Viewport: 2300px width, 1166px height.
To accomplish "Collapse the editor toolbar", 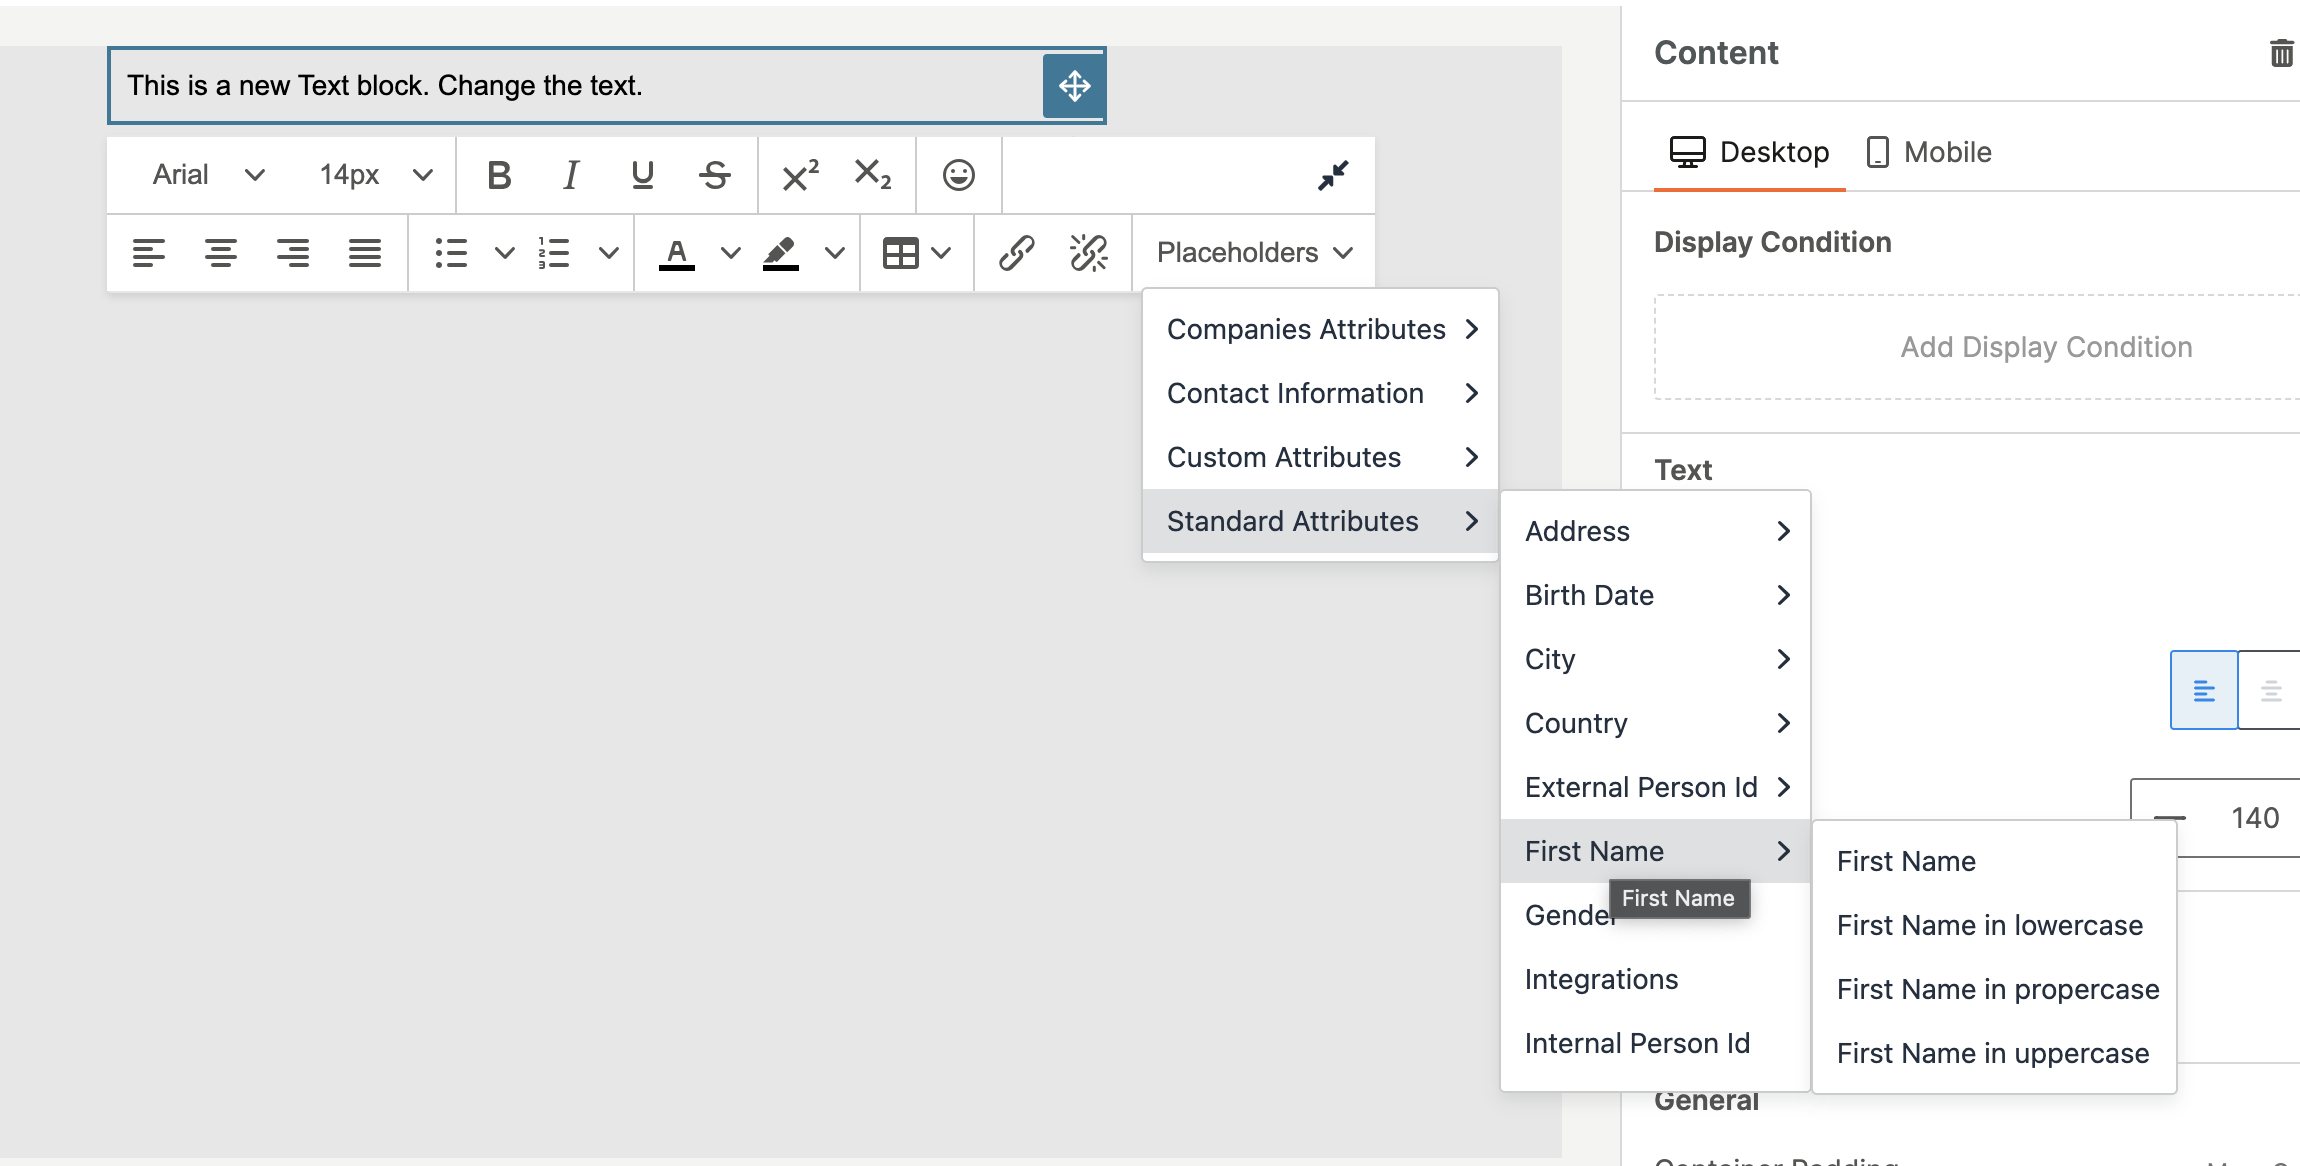I will tap(1332, 176).
